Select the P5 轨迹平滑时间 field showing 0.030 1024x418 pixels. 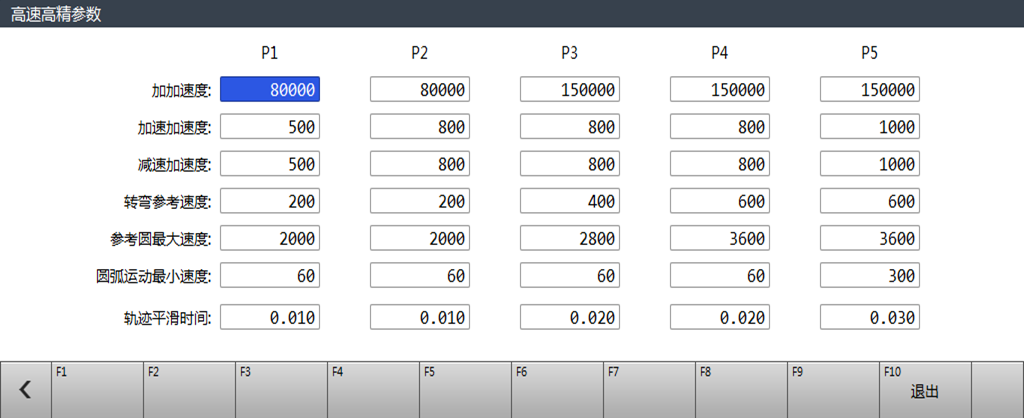(870, 317)
